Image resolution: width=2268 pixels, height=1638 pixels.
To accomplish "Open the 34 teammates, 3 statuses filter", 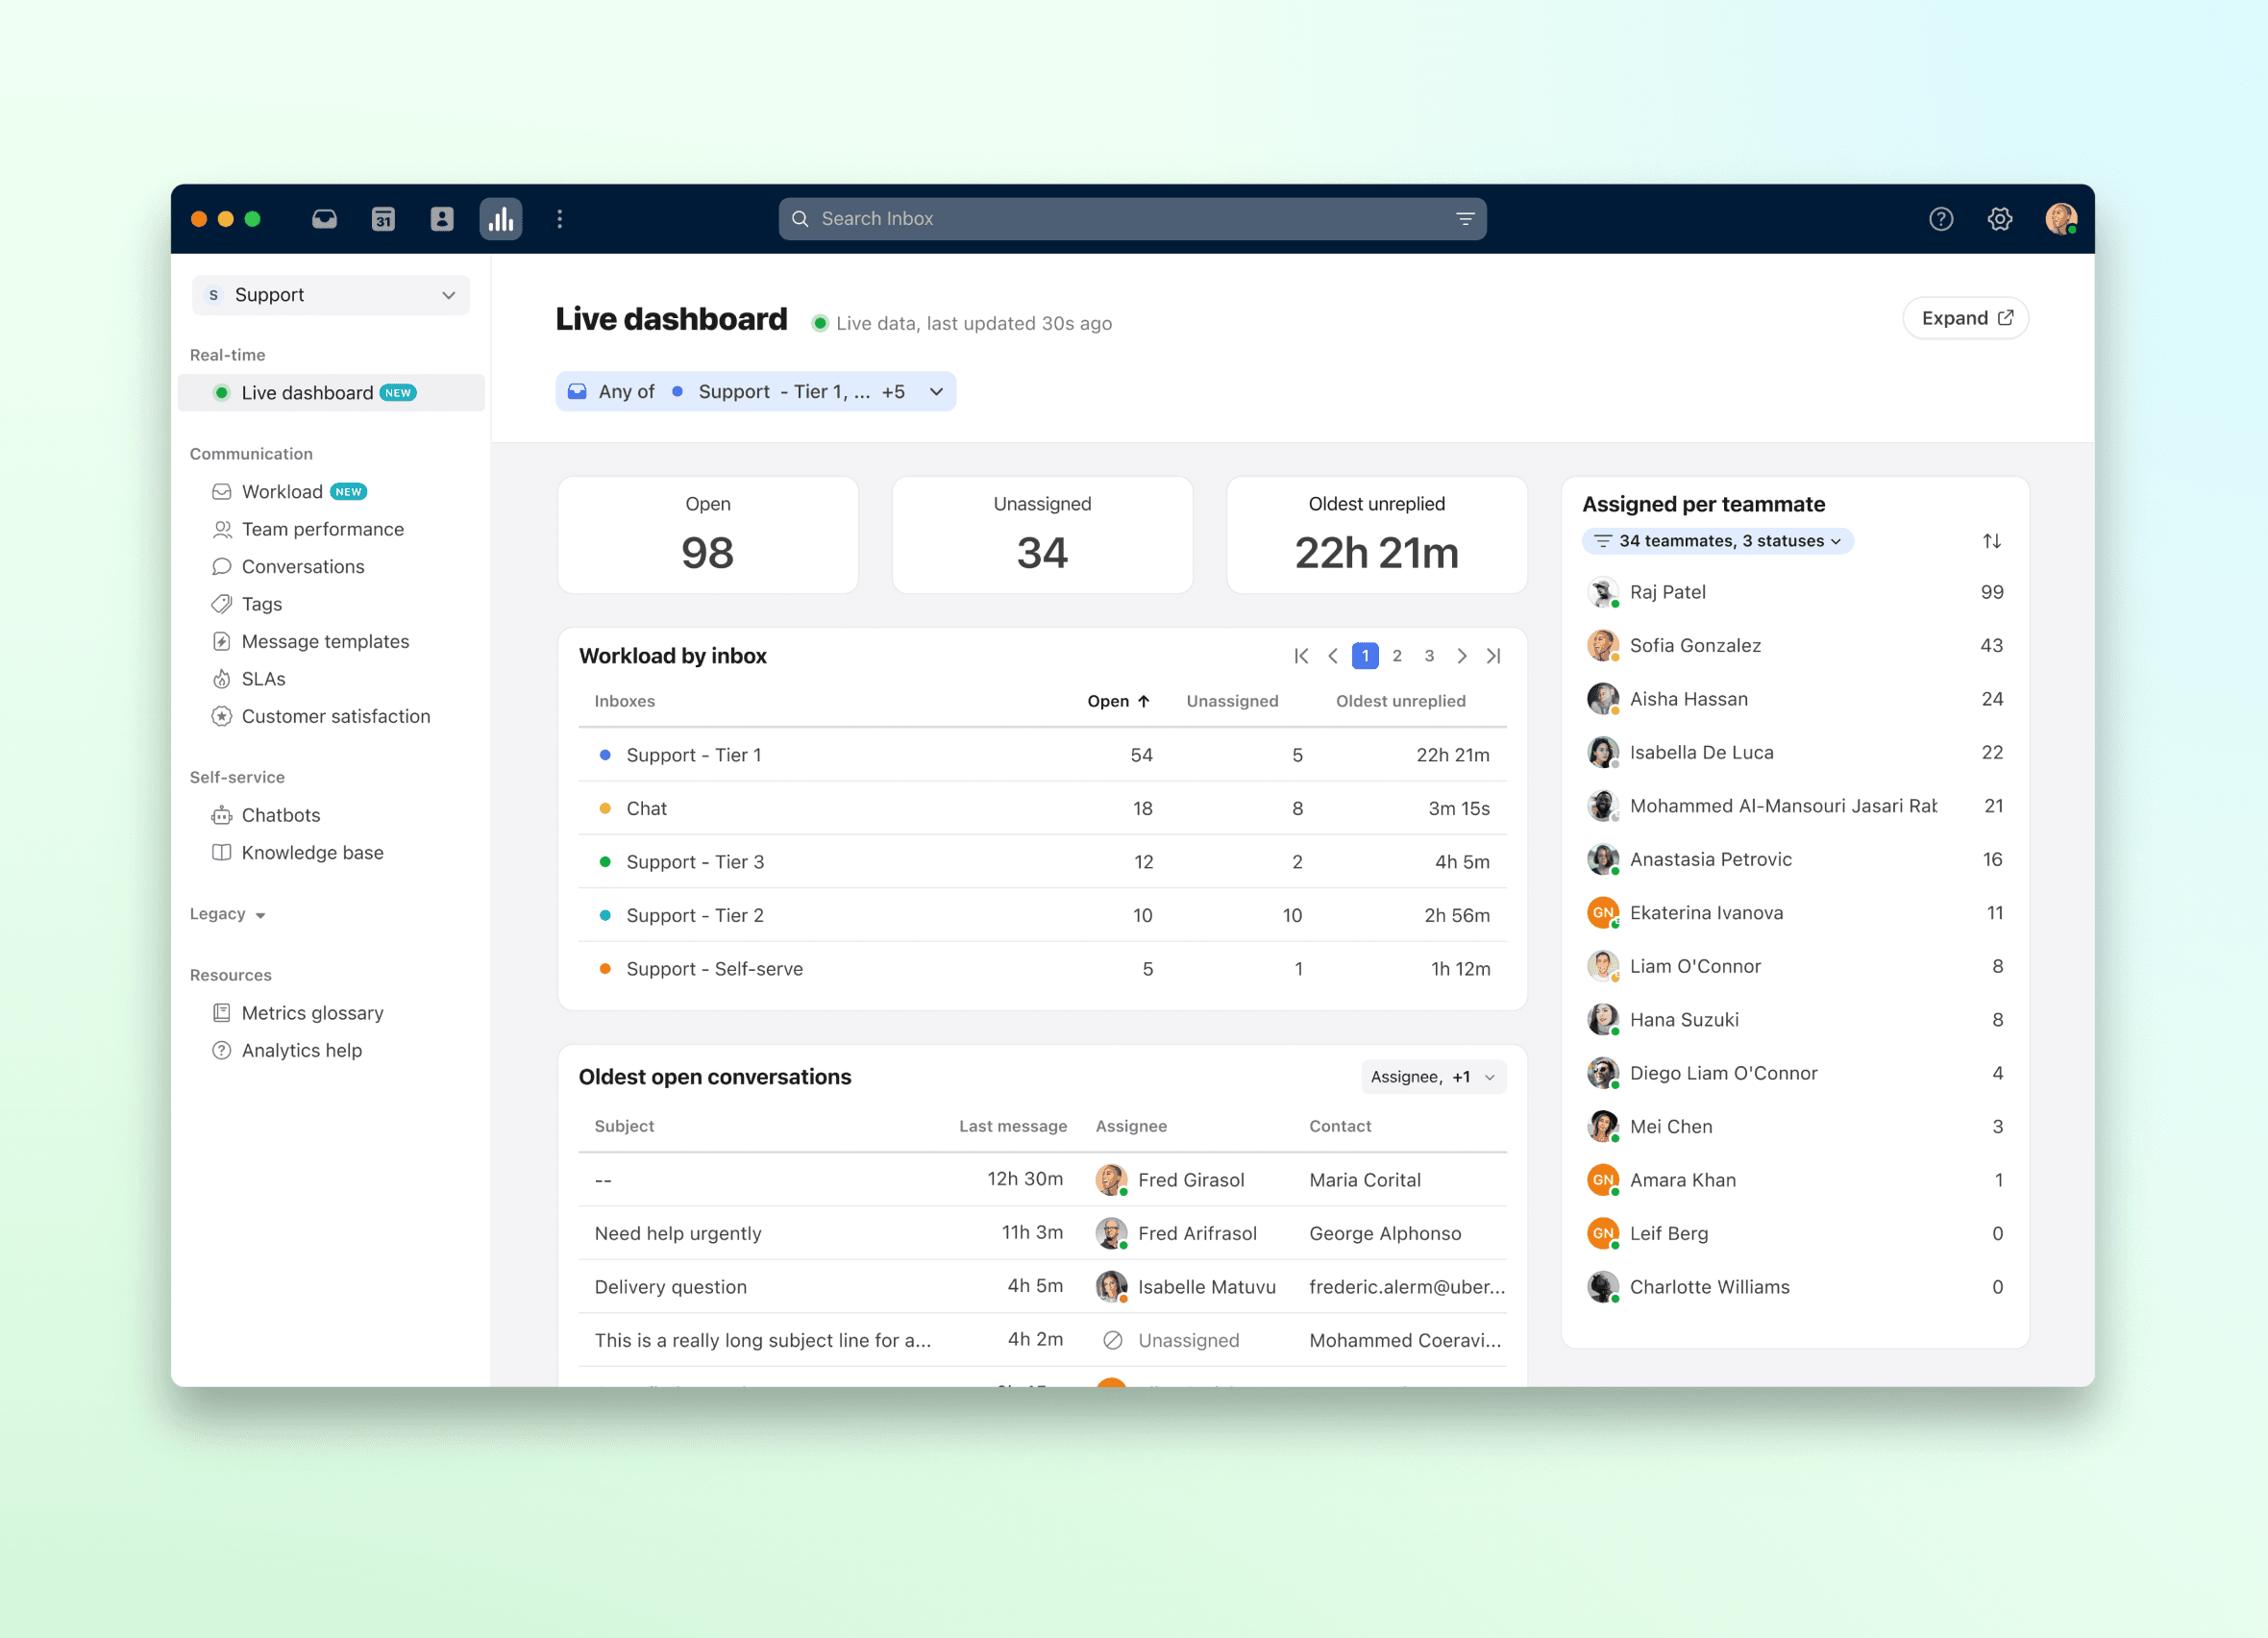I will click(1717, 541).
